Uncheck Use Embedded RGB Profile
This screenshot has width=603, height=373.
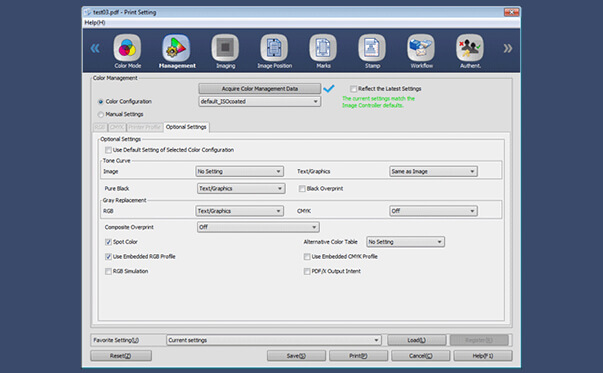coord(108,256)
